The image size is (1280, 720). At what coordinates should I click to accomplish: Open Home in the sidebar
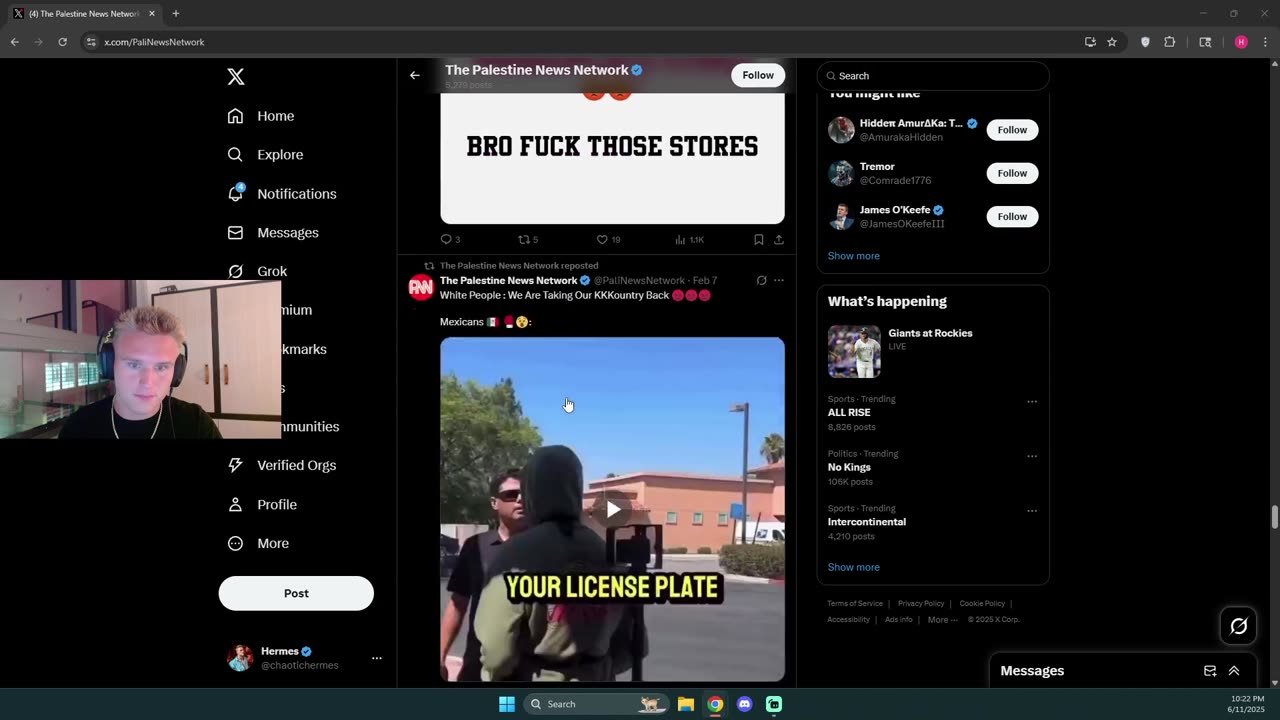pyautogui.click(x=261, y=116)
